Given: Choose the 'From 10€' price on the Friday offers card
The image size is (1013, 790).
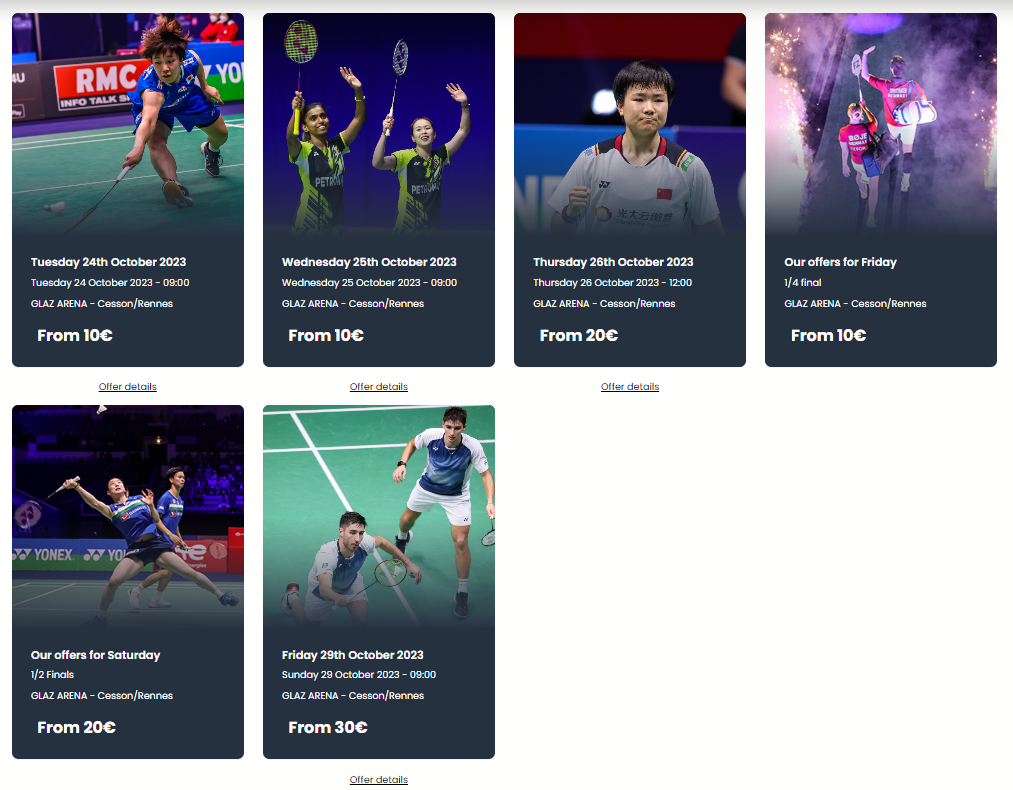Looking at the screenshot, I should click(x=828, y=335).
